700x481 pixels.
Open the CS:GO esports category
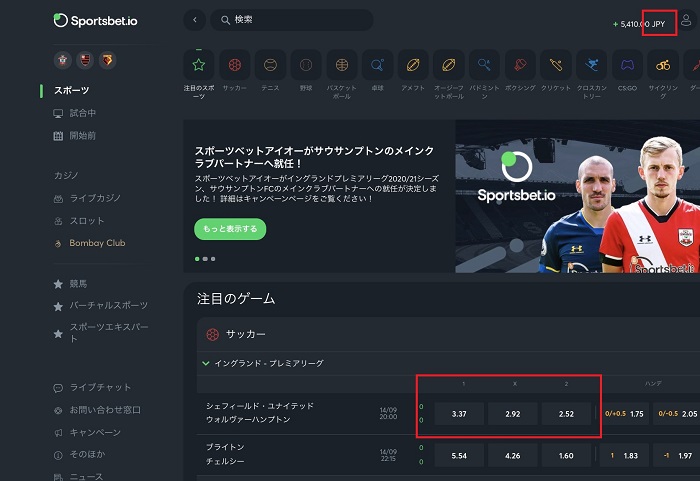click(x=627, y=65)
